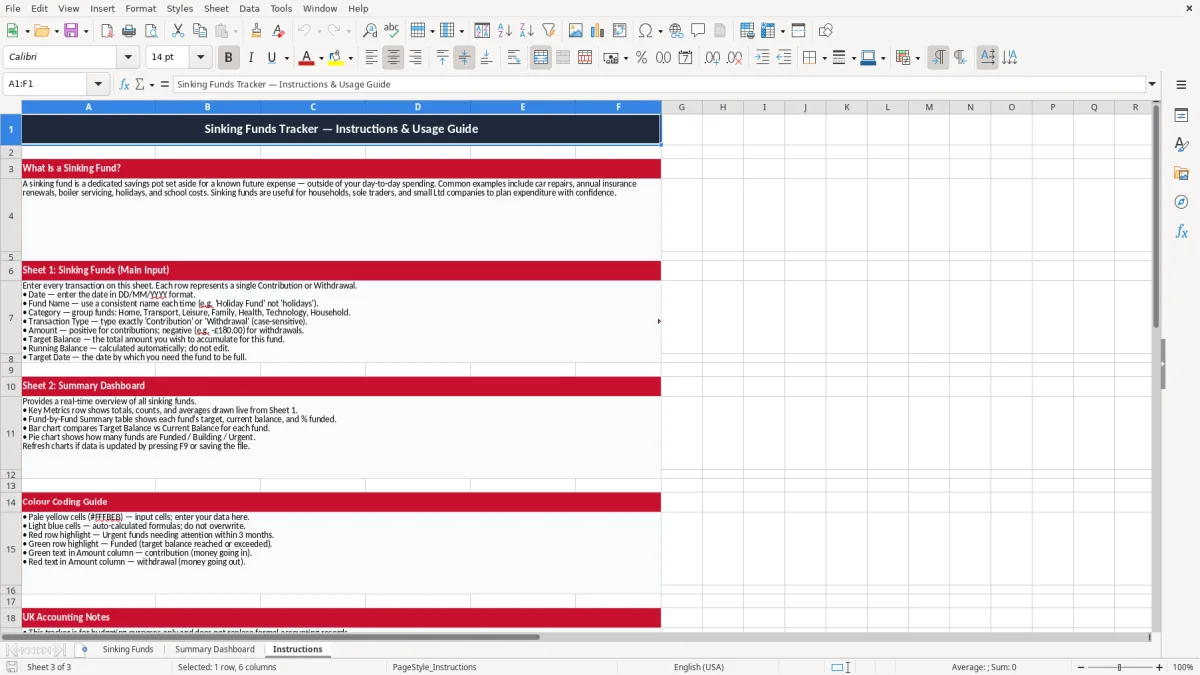Open an existing file with the folder icon
Image resolution: width=1200 pixels, height=675 pixels.
click(x=41, y=31)
